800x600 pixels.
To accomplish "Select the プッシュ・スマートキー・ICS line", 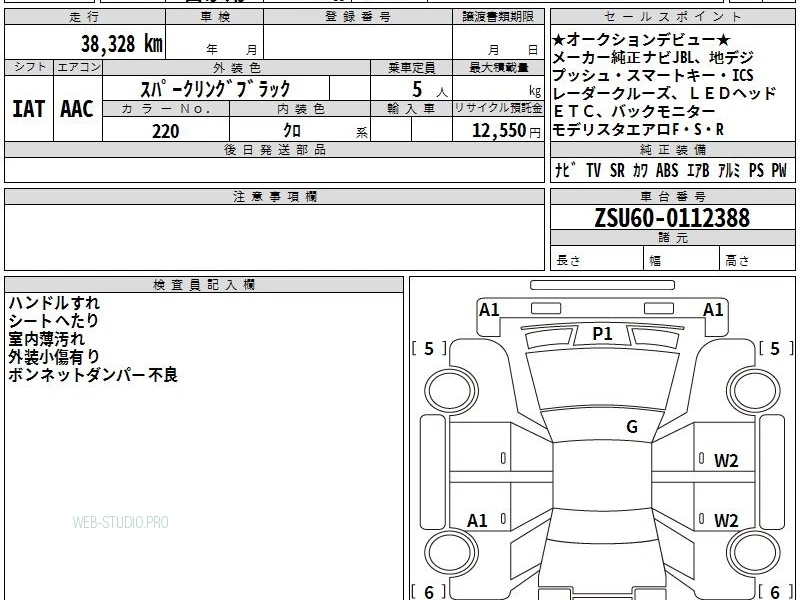I will point(653,75).
